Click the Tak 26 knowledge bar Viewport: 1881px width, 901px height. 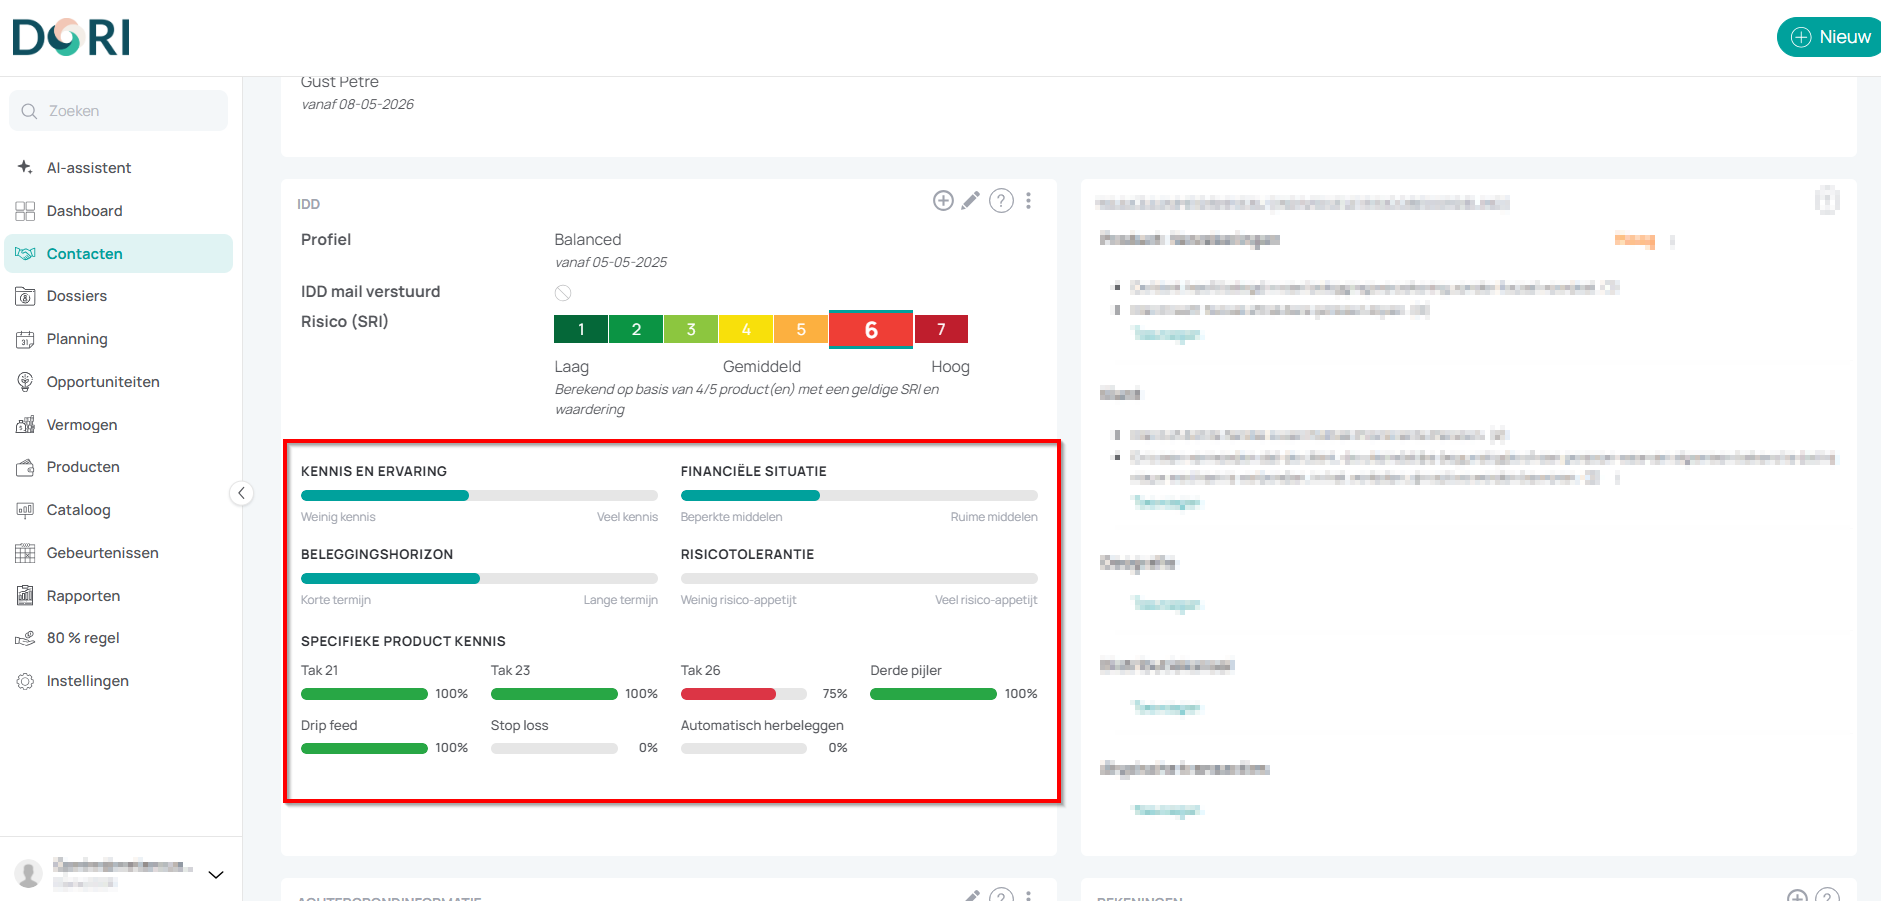point(743,694)
